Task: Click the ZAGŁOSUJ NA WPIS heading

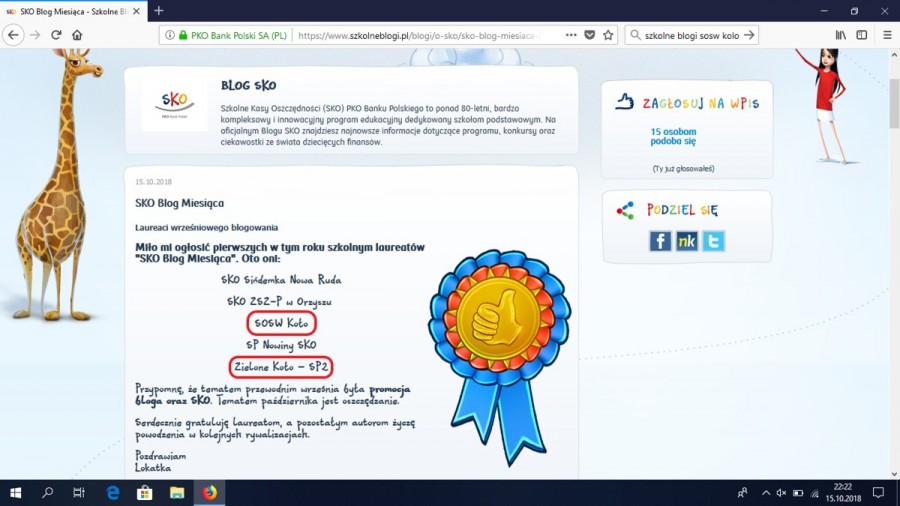Action: point(701,103)
